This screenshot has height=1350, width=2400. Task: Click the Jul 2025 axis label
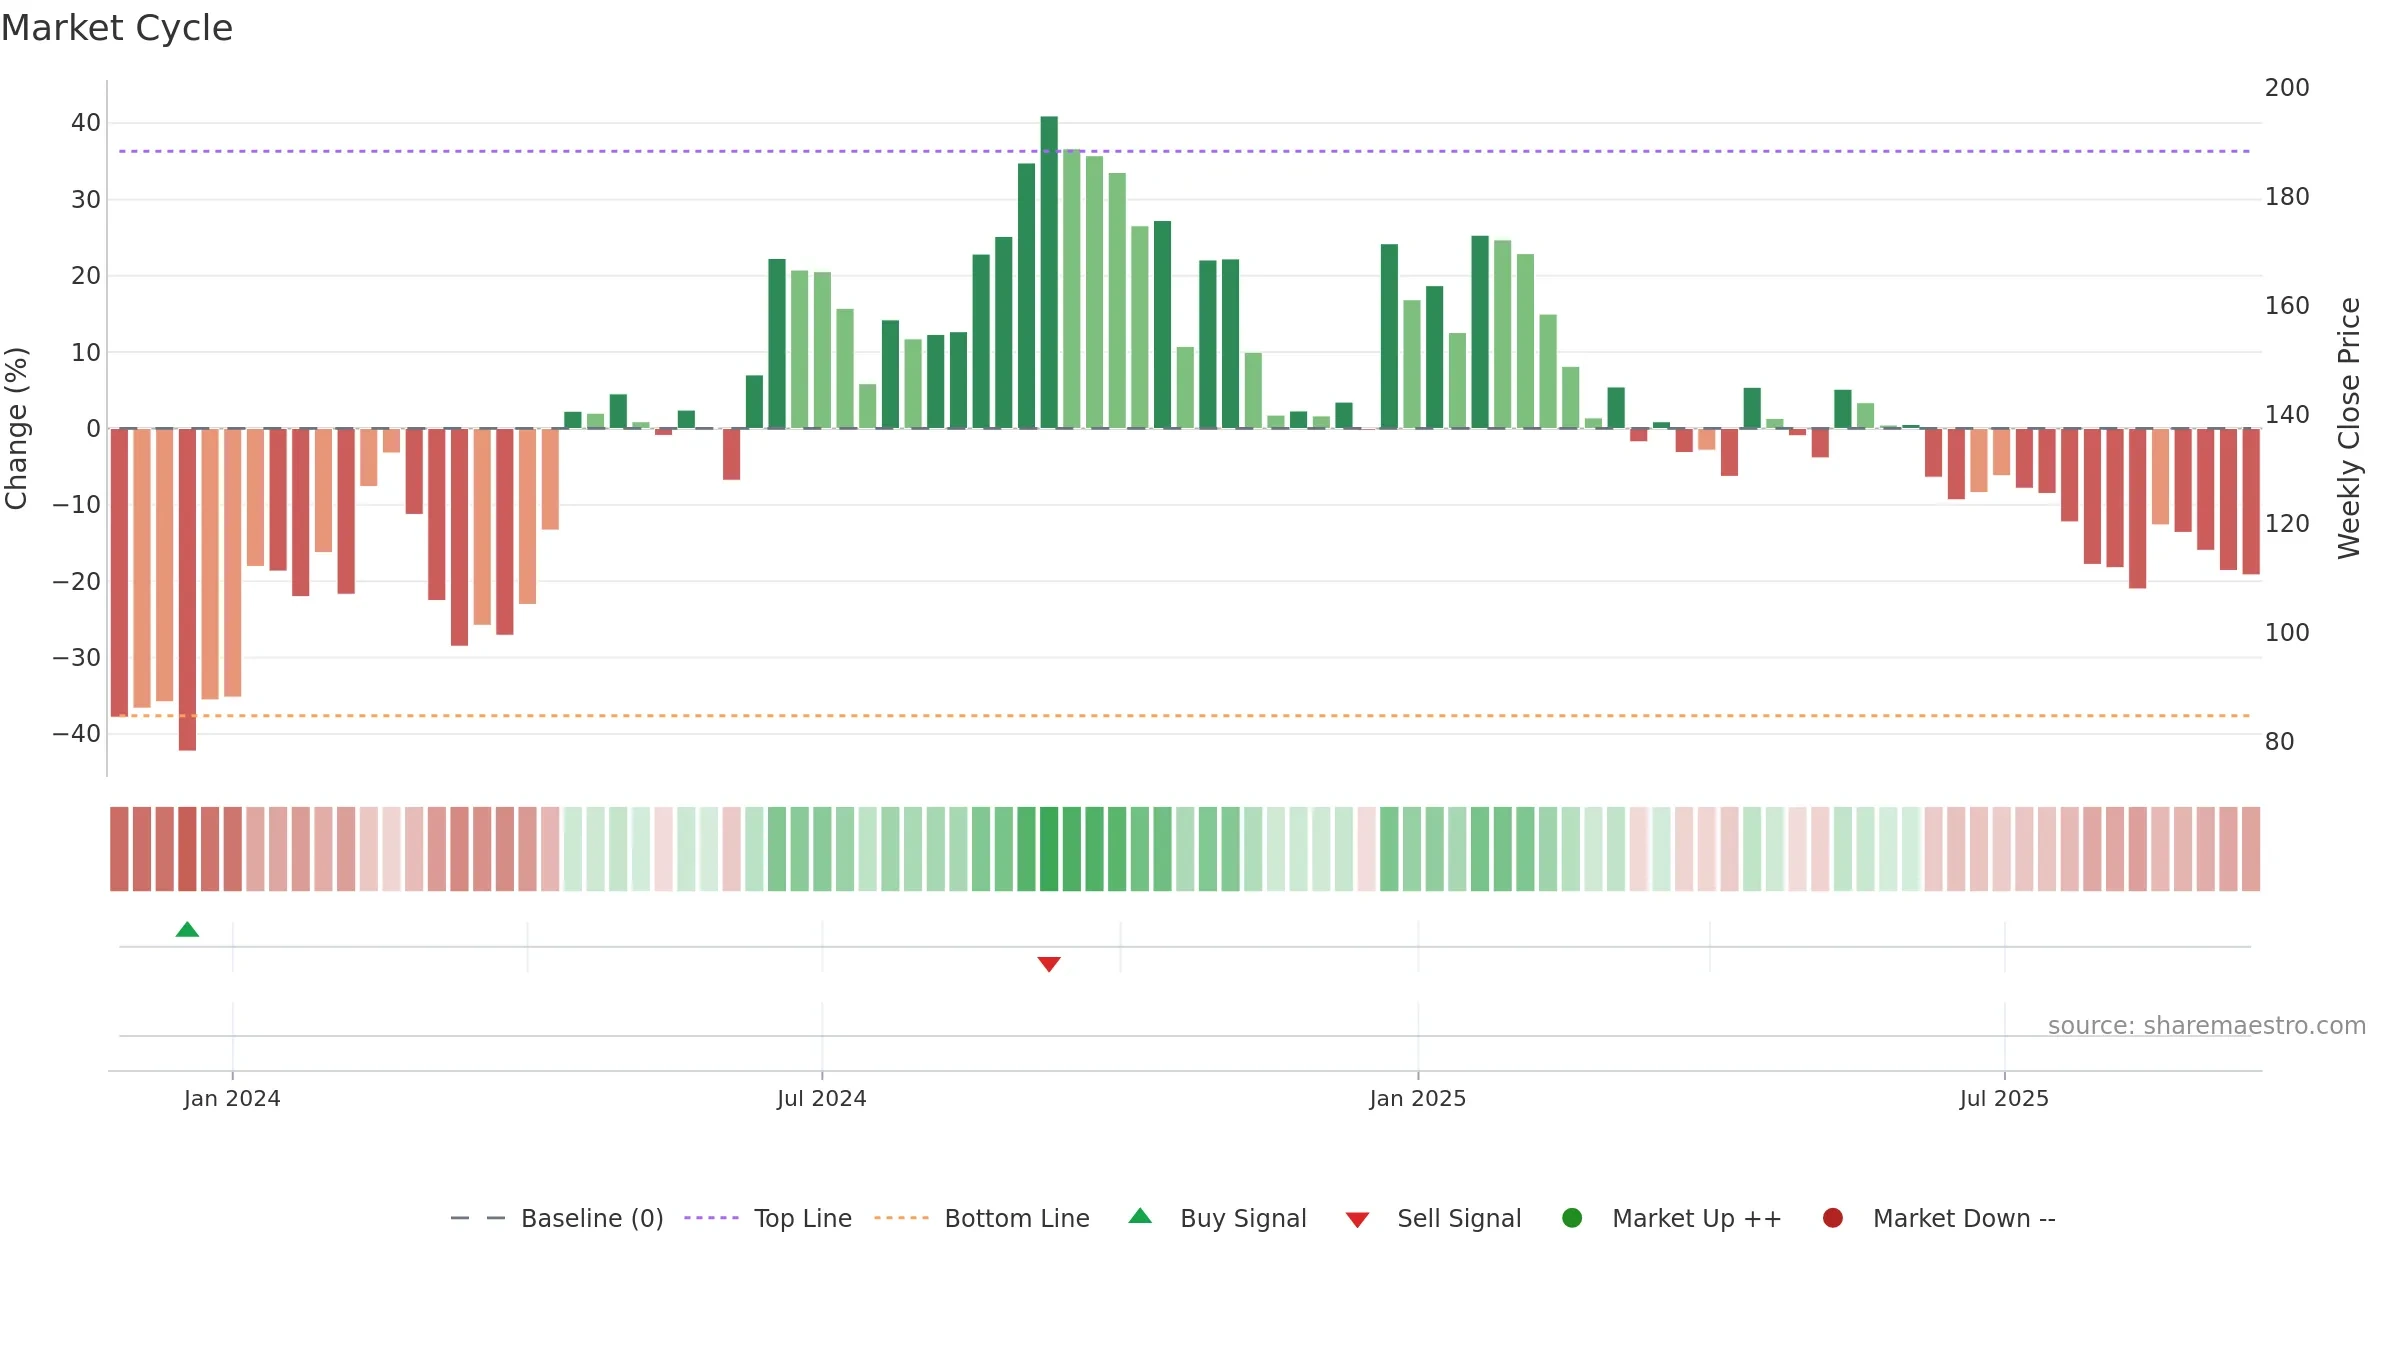[x=2004, y=1099]
